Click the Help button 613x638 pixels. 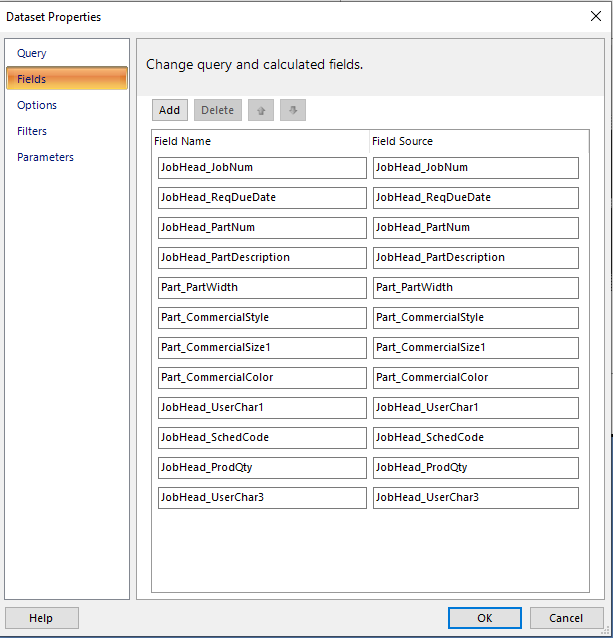[x=41, y=618]
